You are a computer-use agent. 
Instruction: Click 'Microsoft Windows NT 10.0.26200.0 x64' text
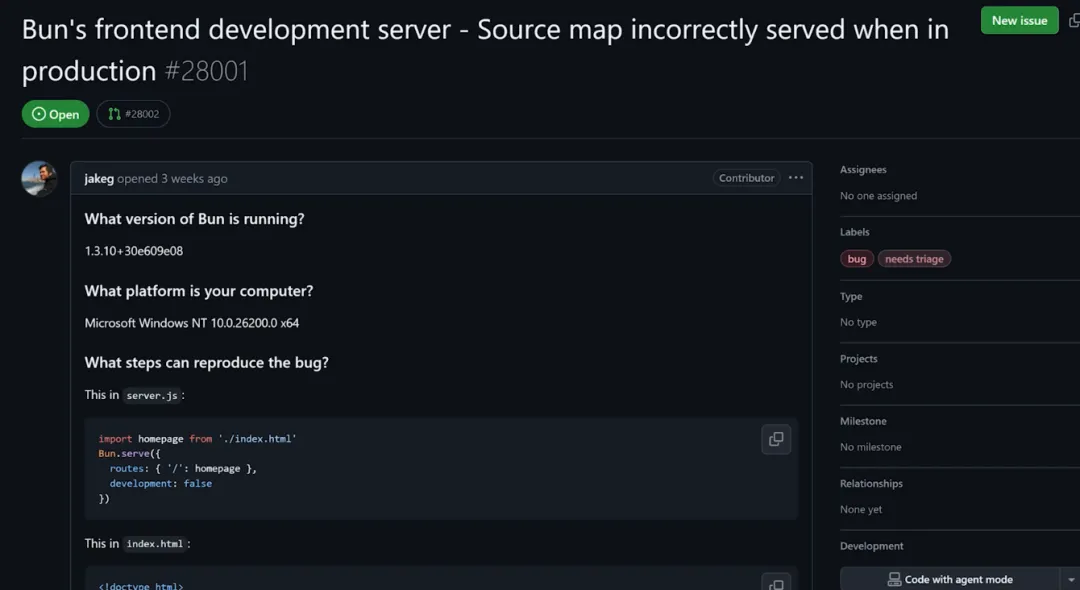pos(191,323)
